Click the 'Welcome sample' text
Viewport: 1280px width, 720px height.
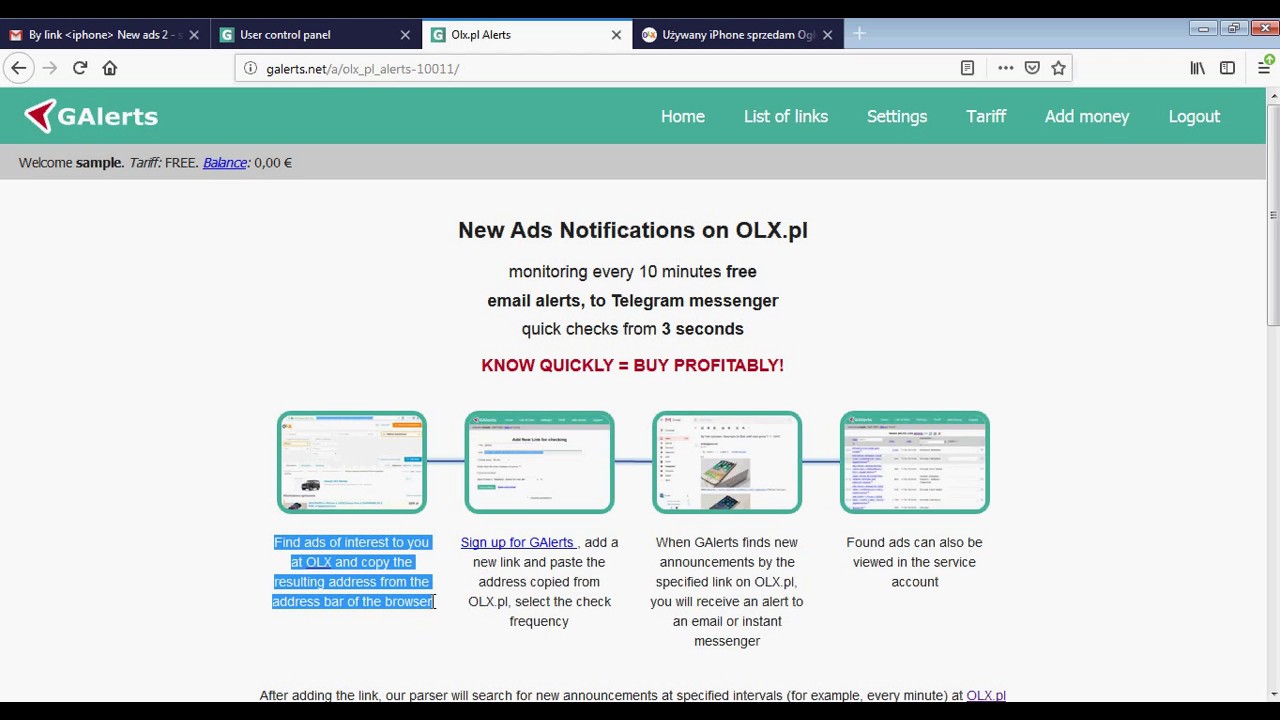coord(71,162)
